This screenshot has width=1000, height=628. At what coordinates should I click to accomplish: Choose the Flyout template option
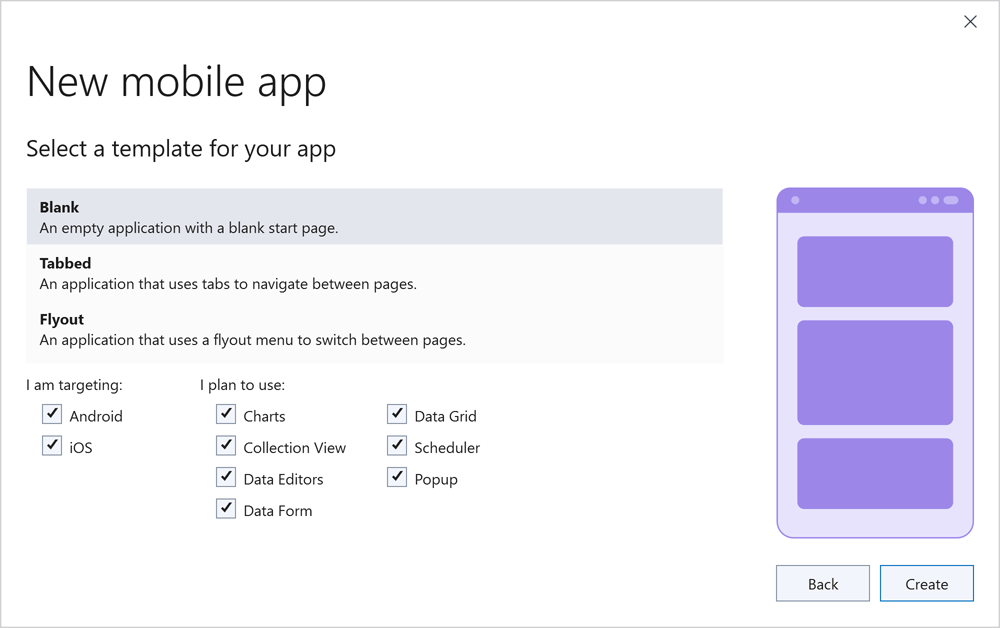pos(375,329)
